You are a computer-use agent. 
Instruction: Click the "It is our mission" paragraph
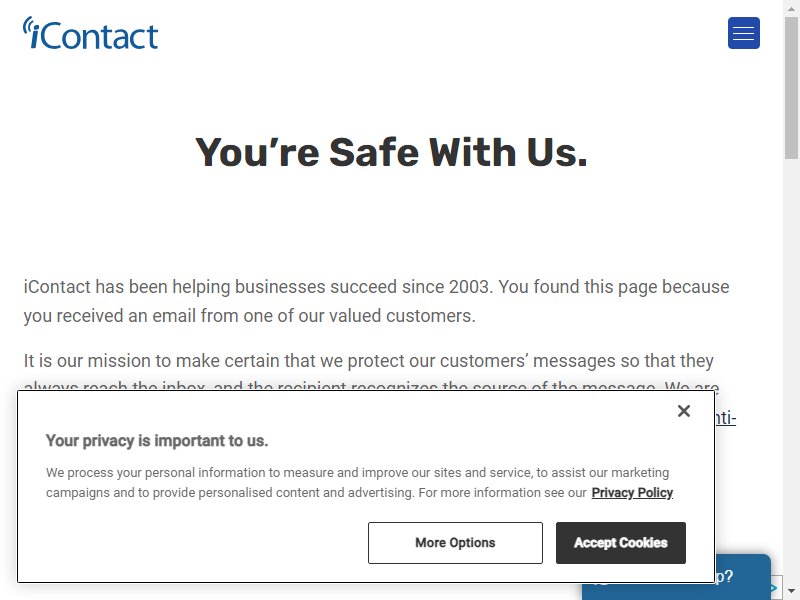tap(368, 361)
